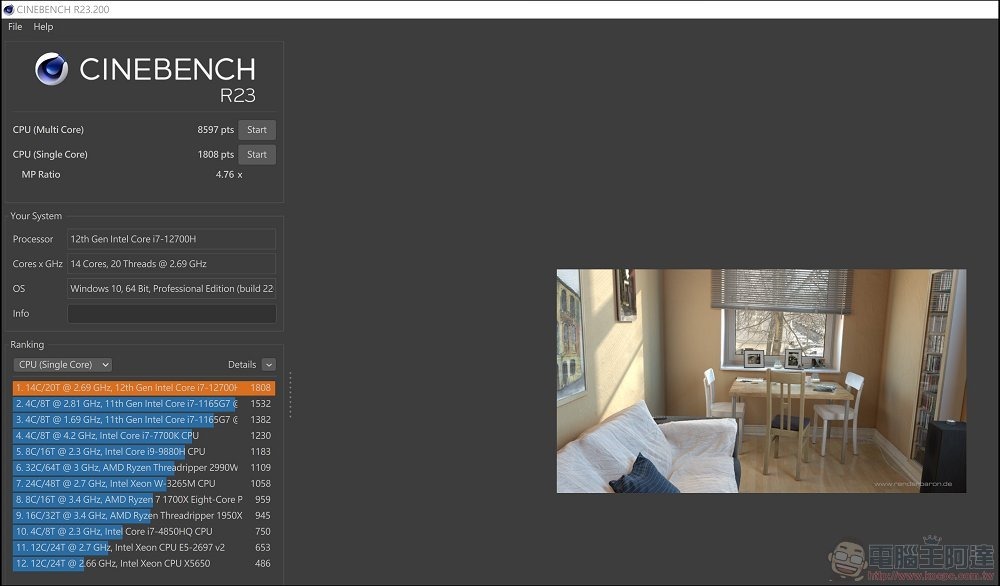Viewport: 1000px width, 586px height.
Task: Select ranking row 5 Core i9-9880H
Action: 144,451
